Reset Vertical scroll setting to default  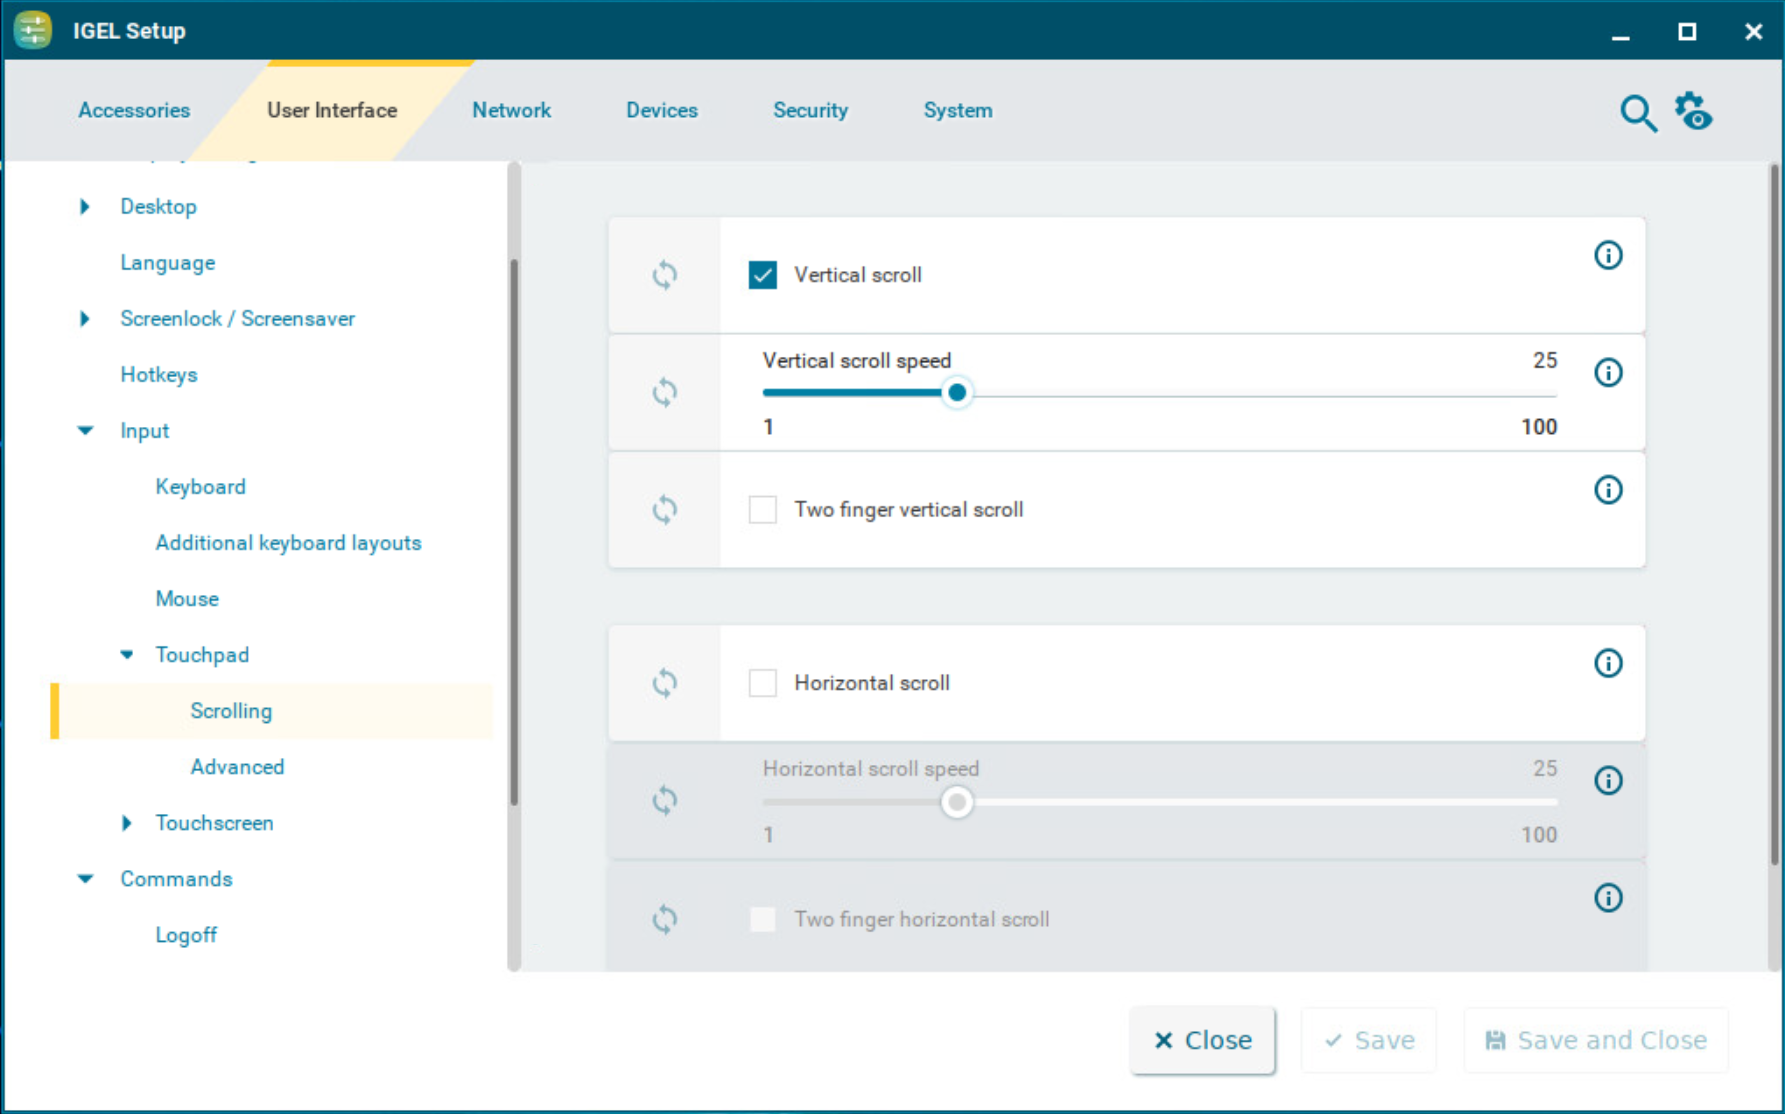665,275
